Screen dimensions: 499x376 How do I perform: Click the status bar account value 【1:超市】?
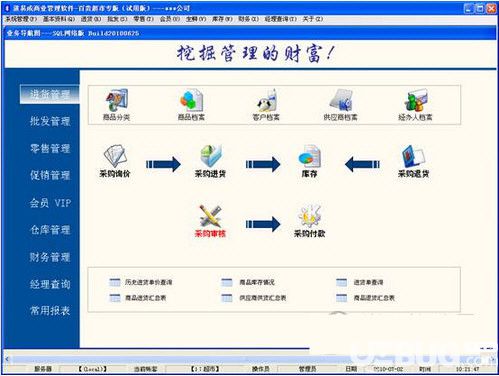[x=204, y=369]
